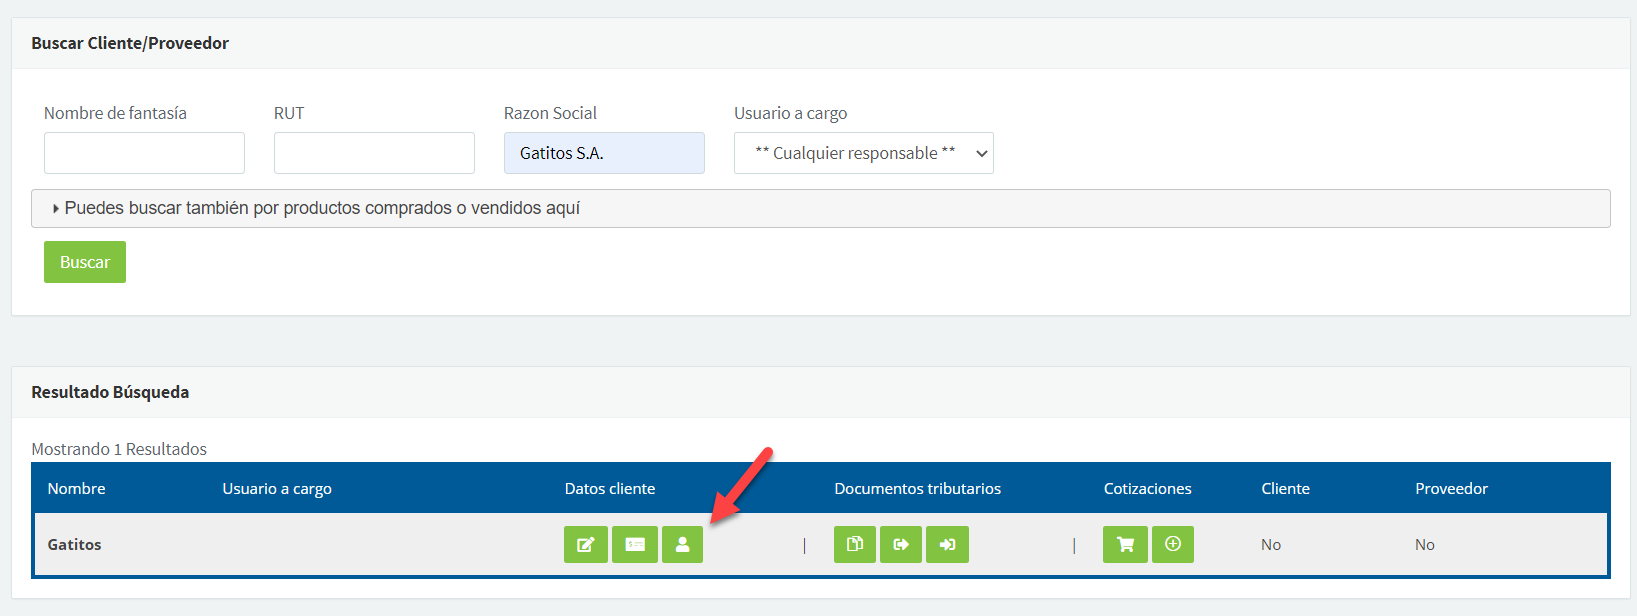Click the plus circle add quotation icon

(1172, 545)
